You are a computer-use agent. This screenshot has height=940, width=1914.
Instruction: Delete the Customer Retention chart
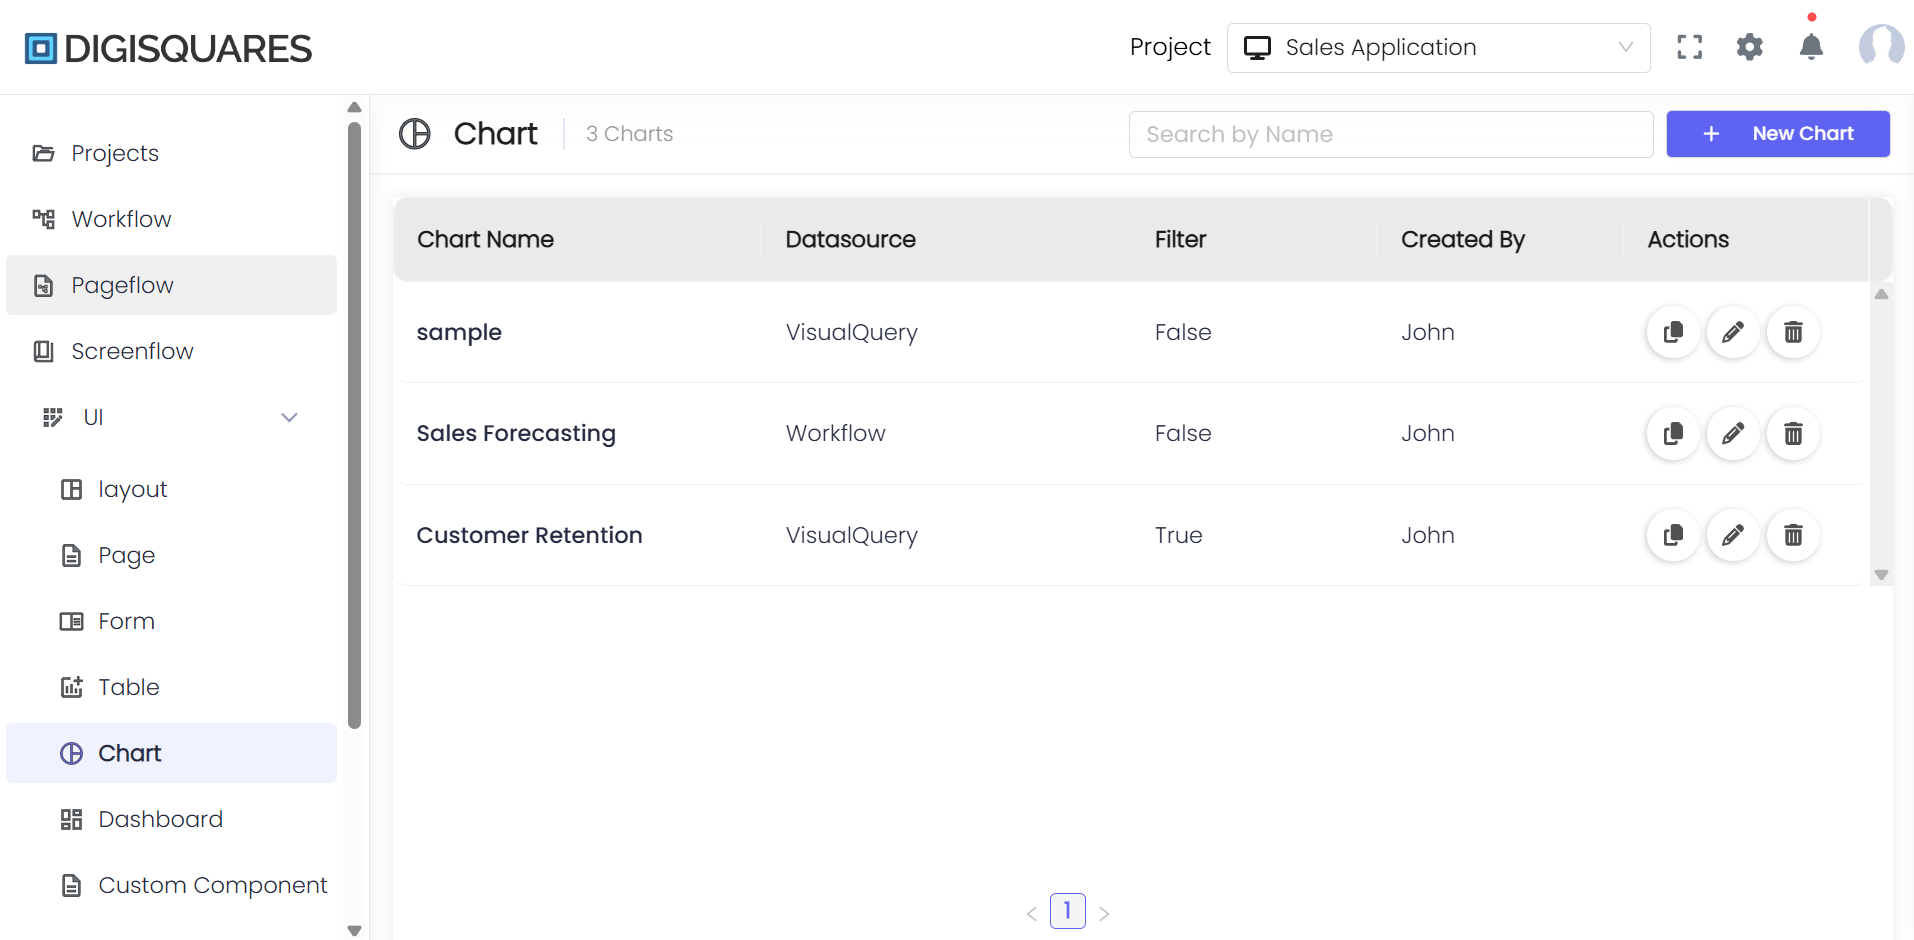(x=1793, y=535)
